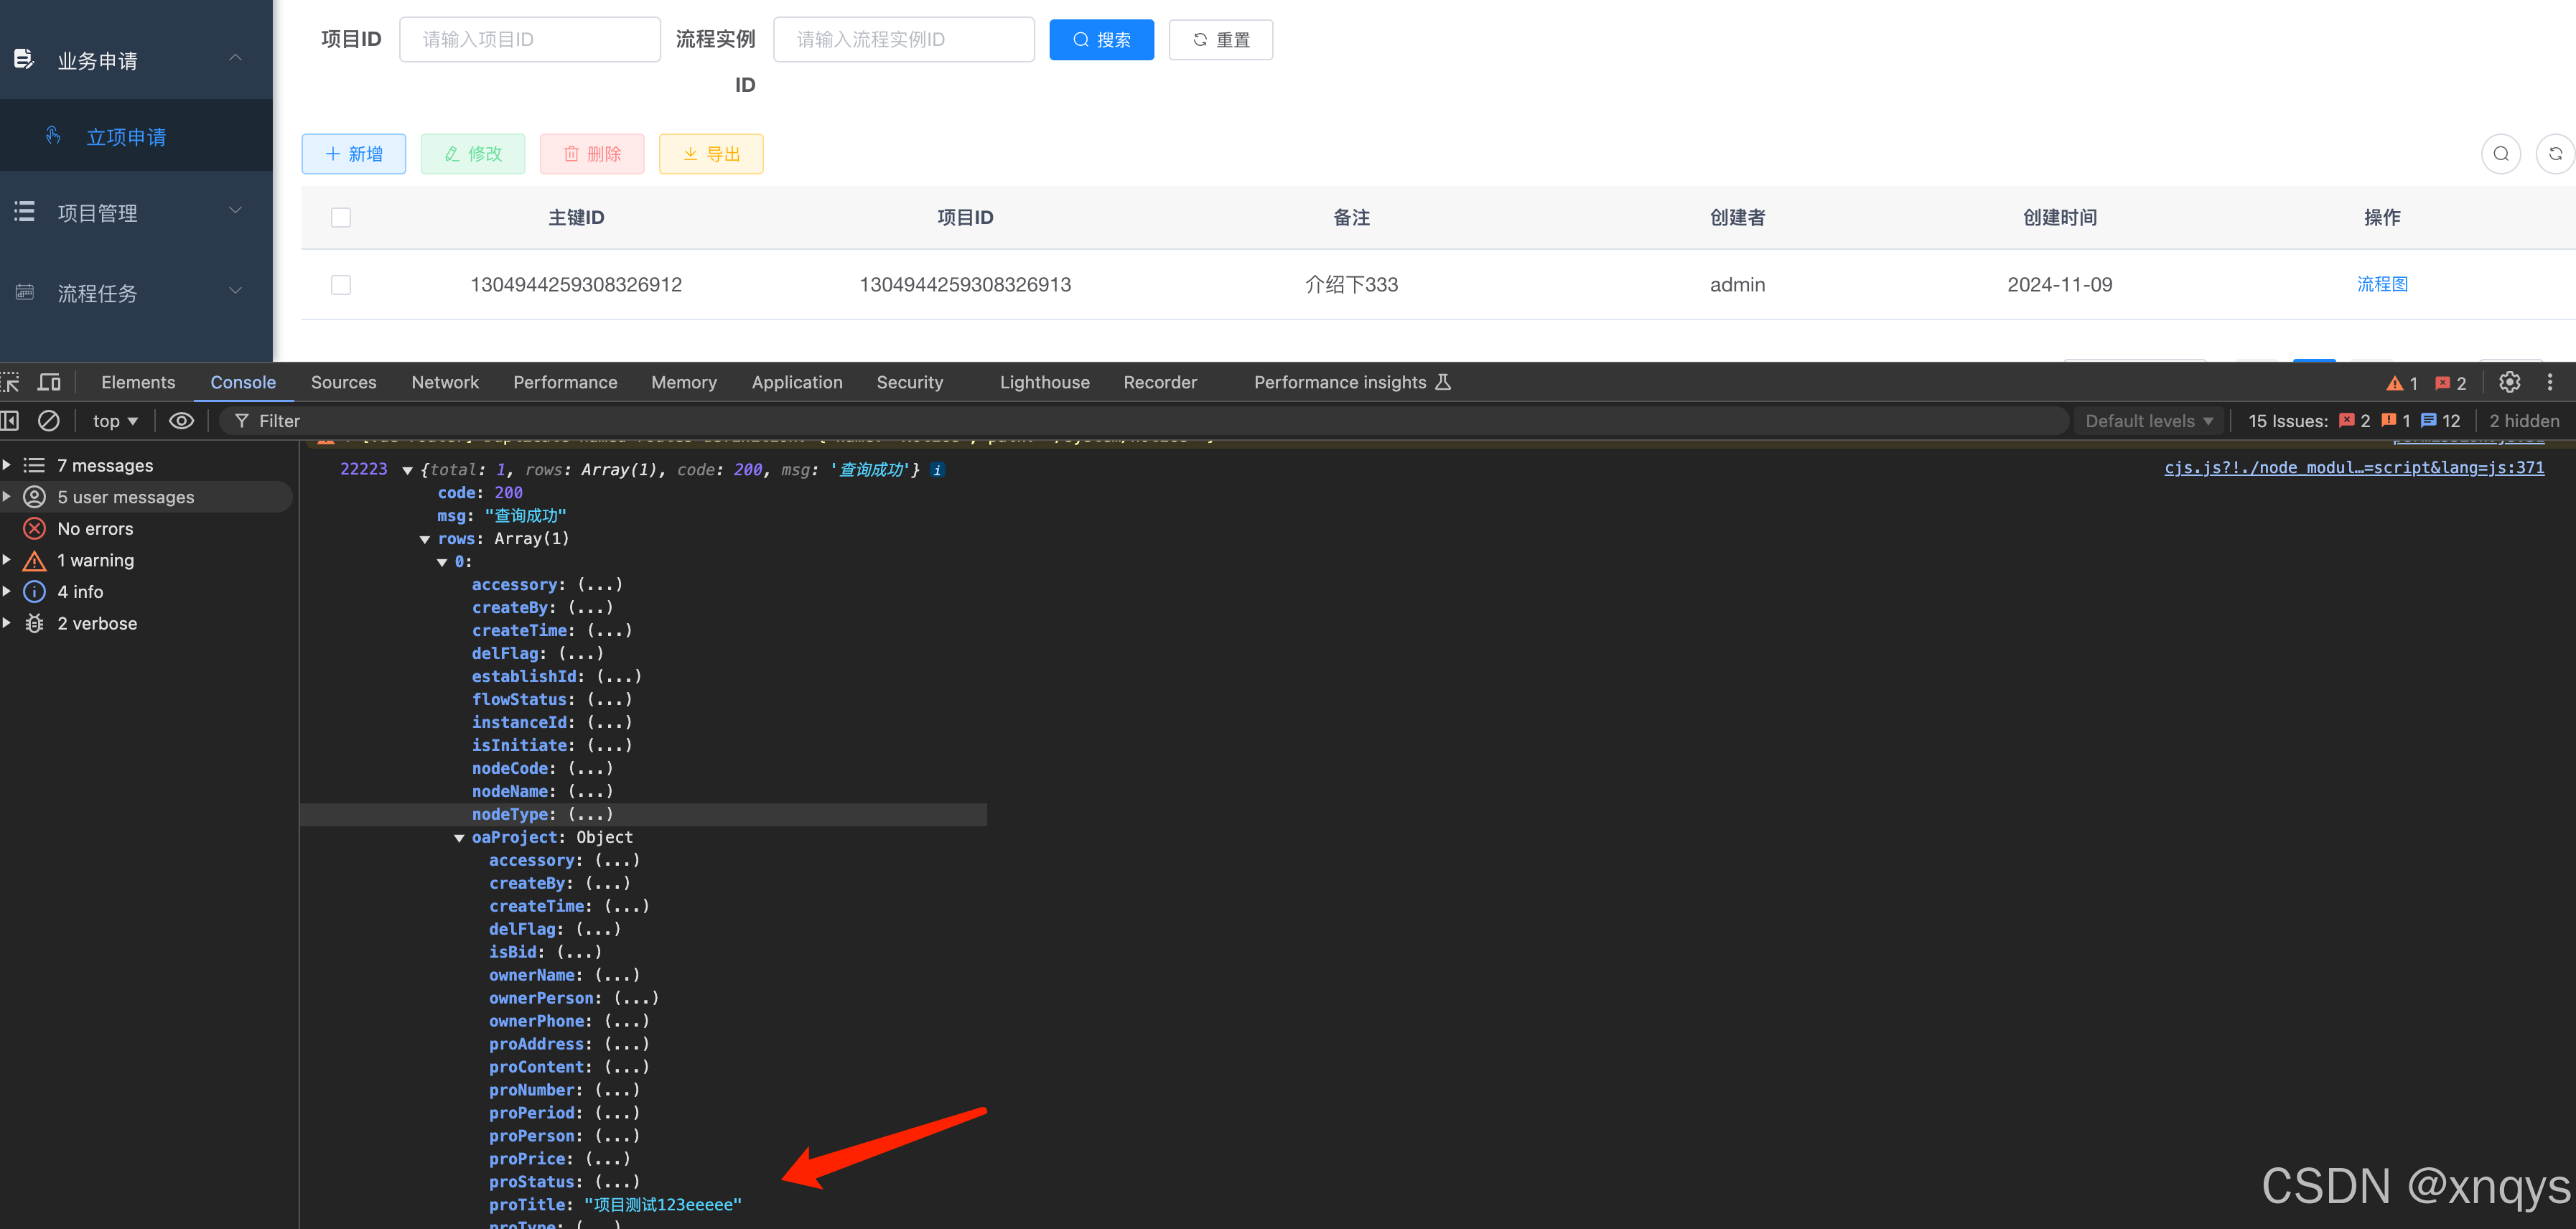Collapse the oaProject object node
This screenshot has height=1229, width=2576.
[459, 838]
